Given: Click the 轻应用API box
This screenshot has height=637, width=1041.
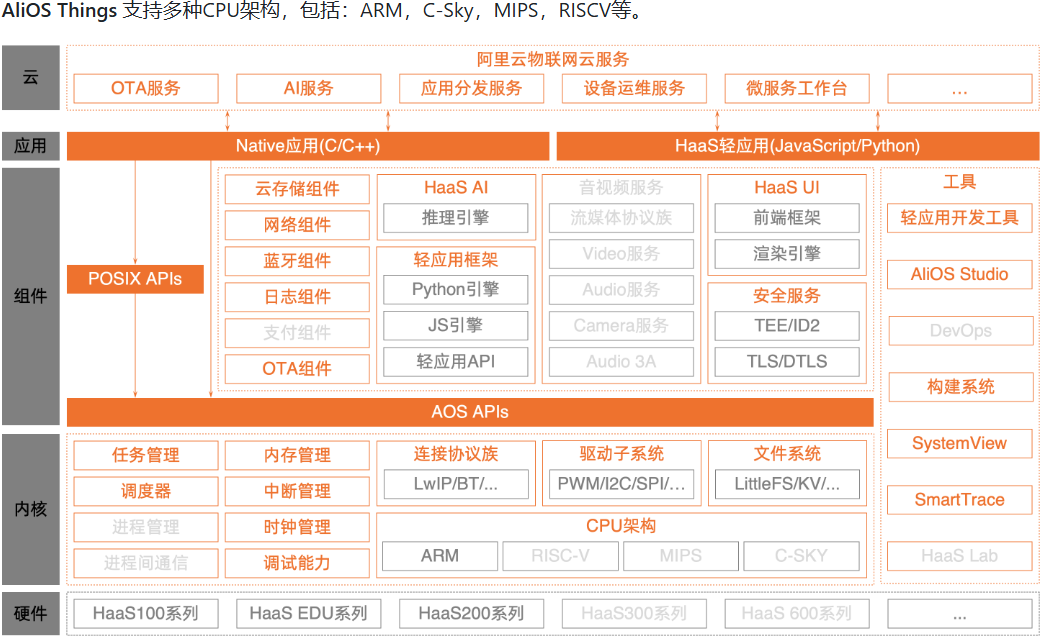Looking at the screenshot, I should pyautogui.click(x=455, y=361).
